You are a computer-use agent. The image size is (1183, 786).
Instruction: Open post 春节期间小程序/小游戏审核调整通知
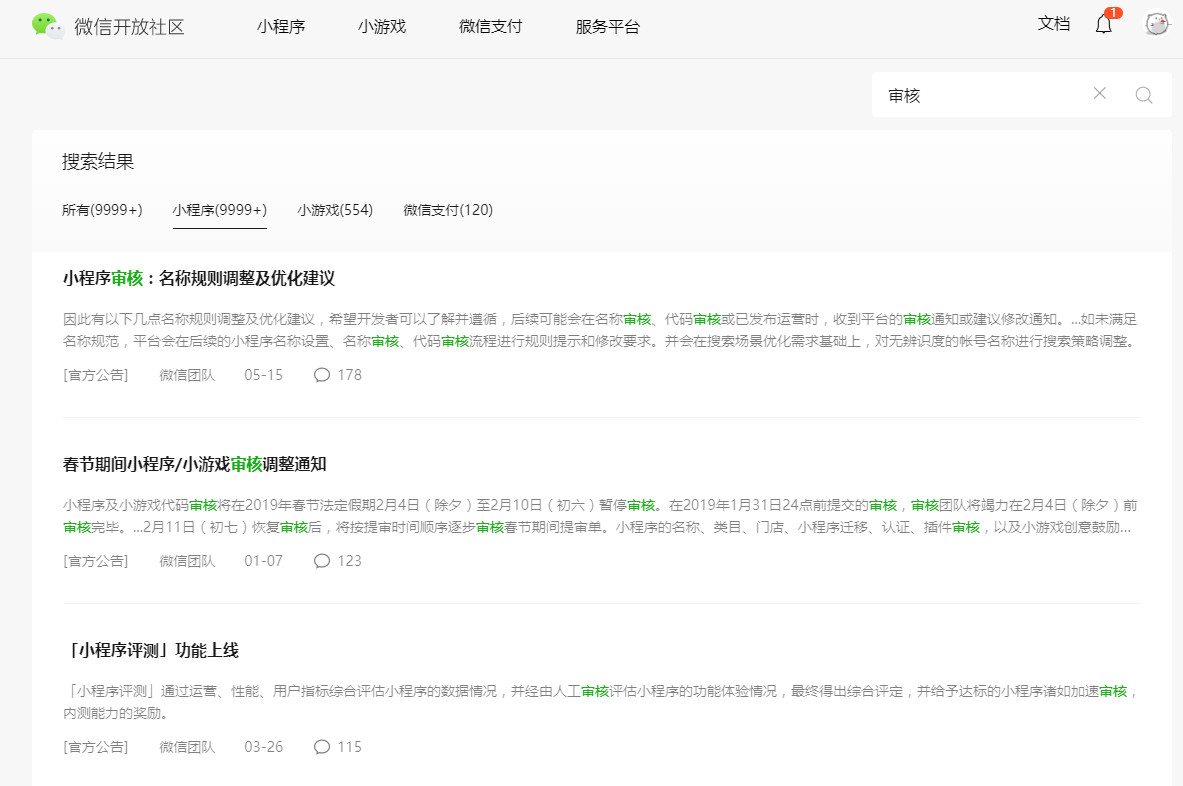pyautogui.click(x=195, y=465)
